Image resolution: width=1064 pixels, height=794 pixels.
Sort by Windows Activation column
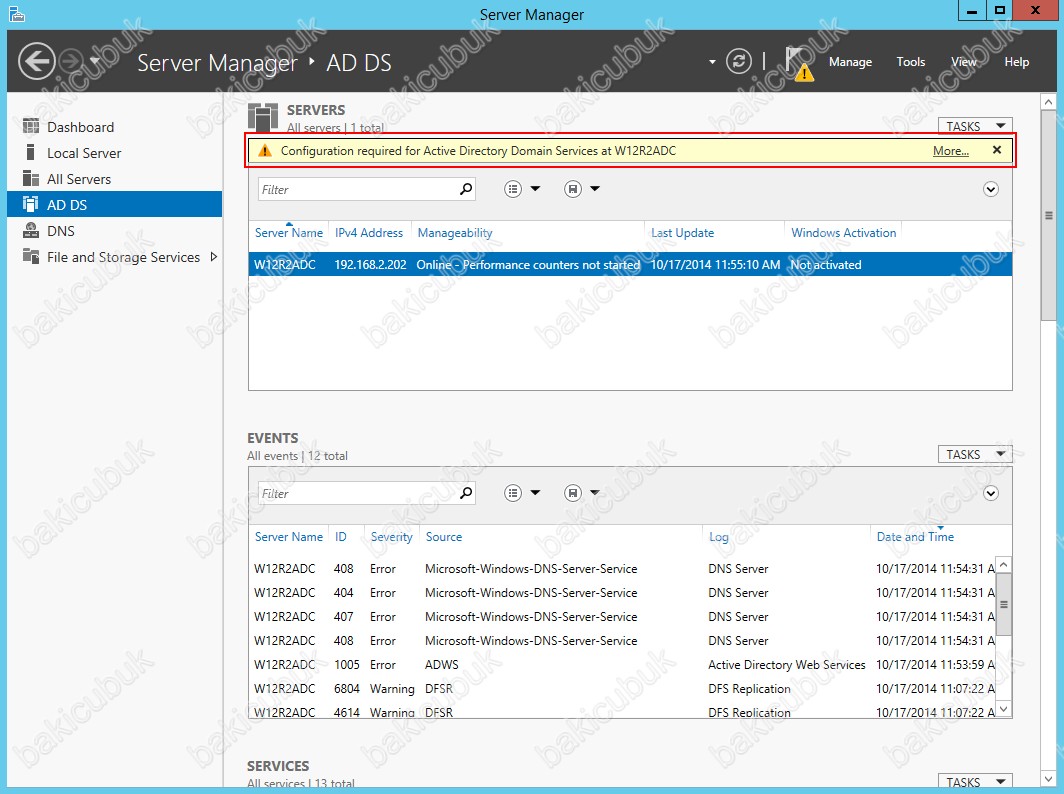pyautogui.click(x=843, y=233)
